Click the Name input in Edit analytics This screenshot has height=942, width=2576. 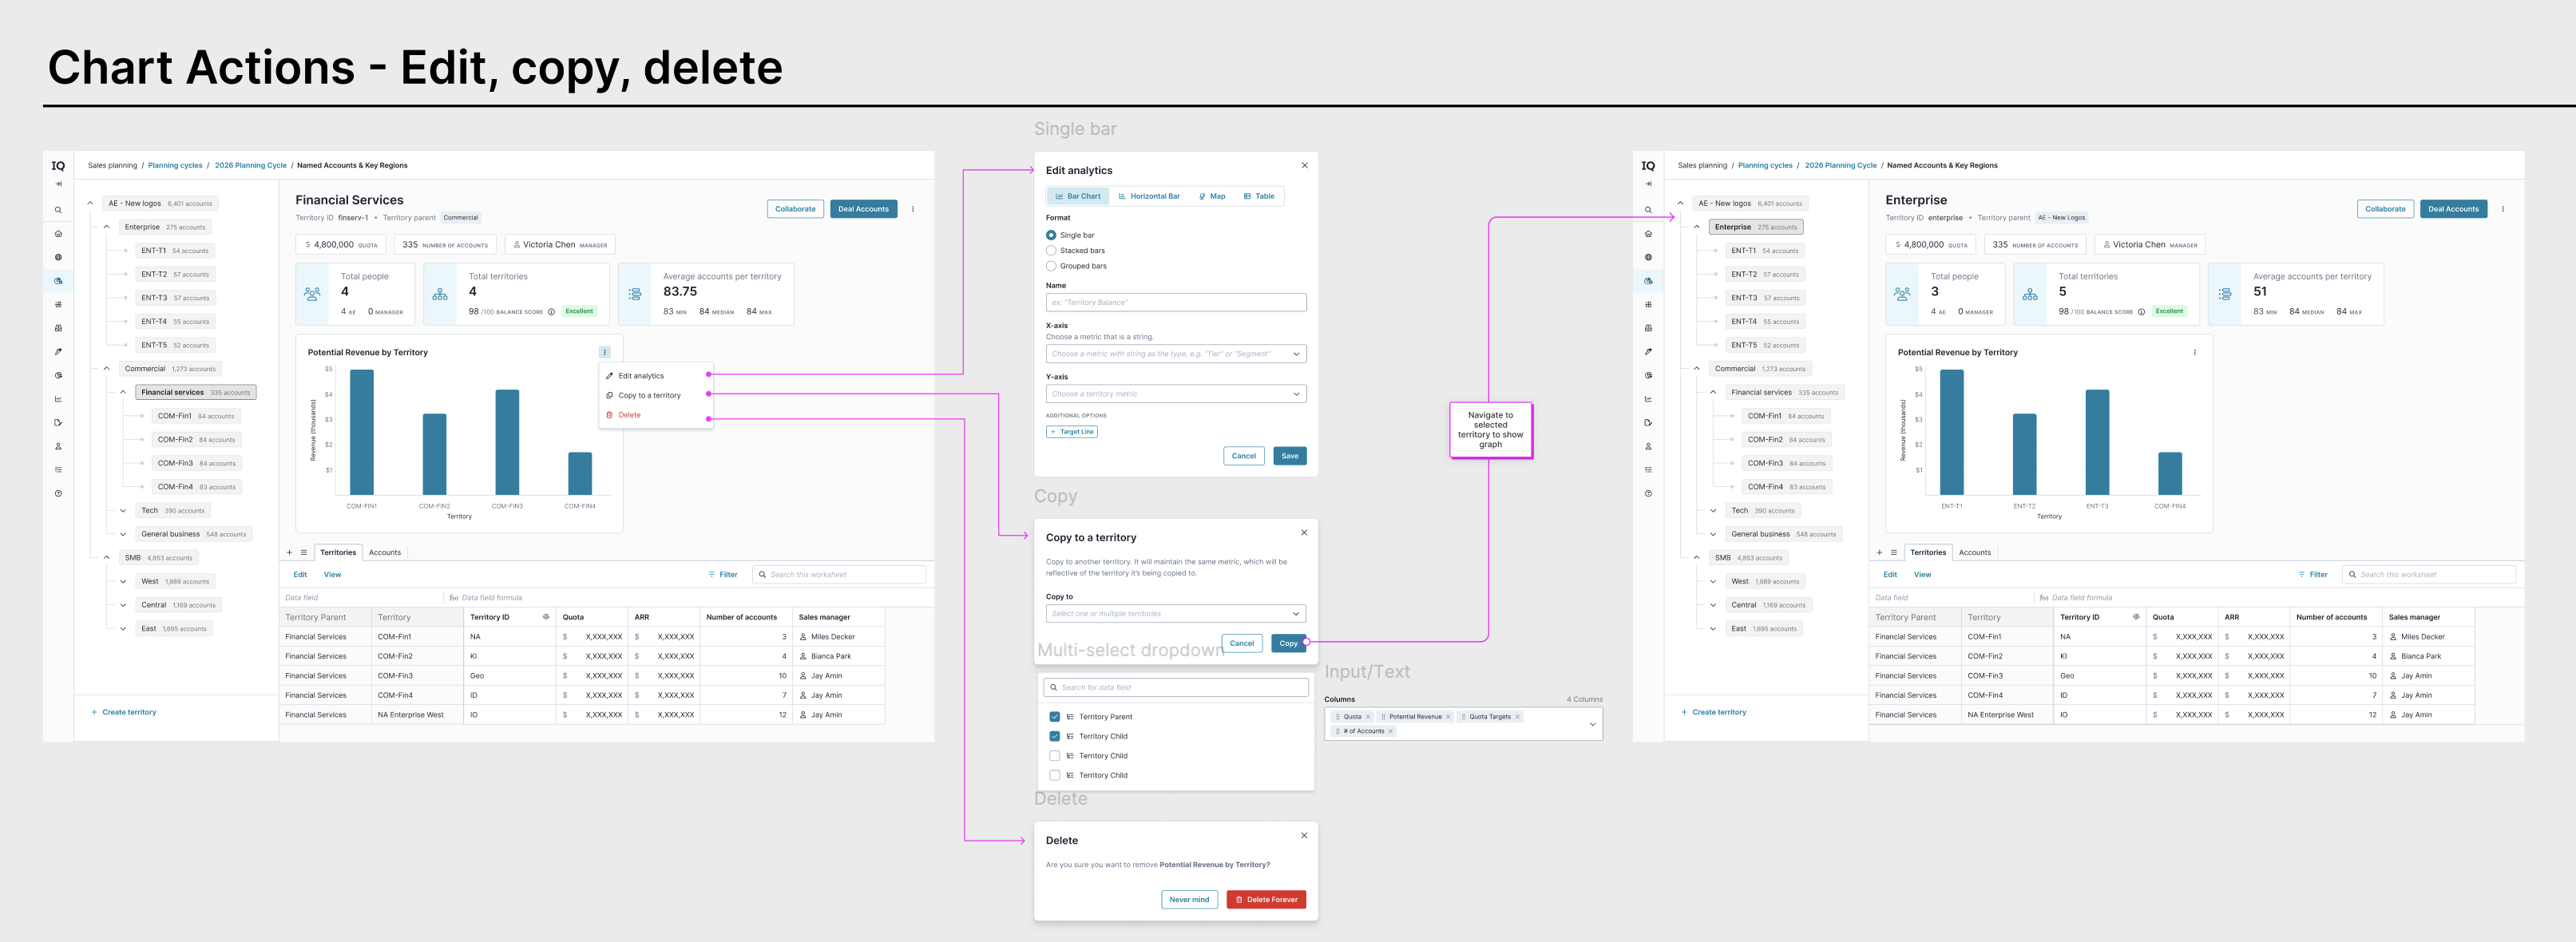click(1176, 302)
